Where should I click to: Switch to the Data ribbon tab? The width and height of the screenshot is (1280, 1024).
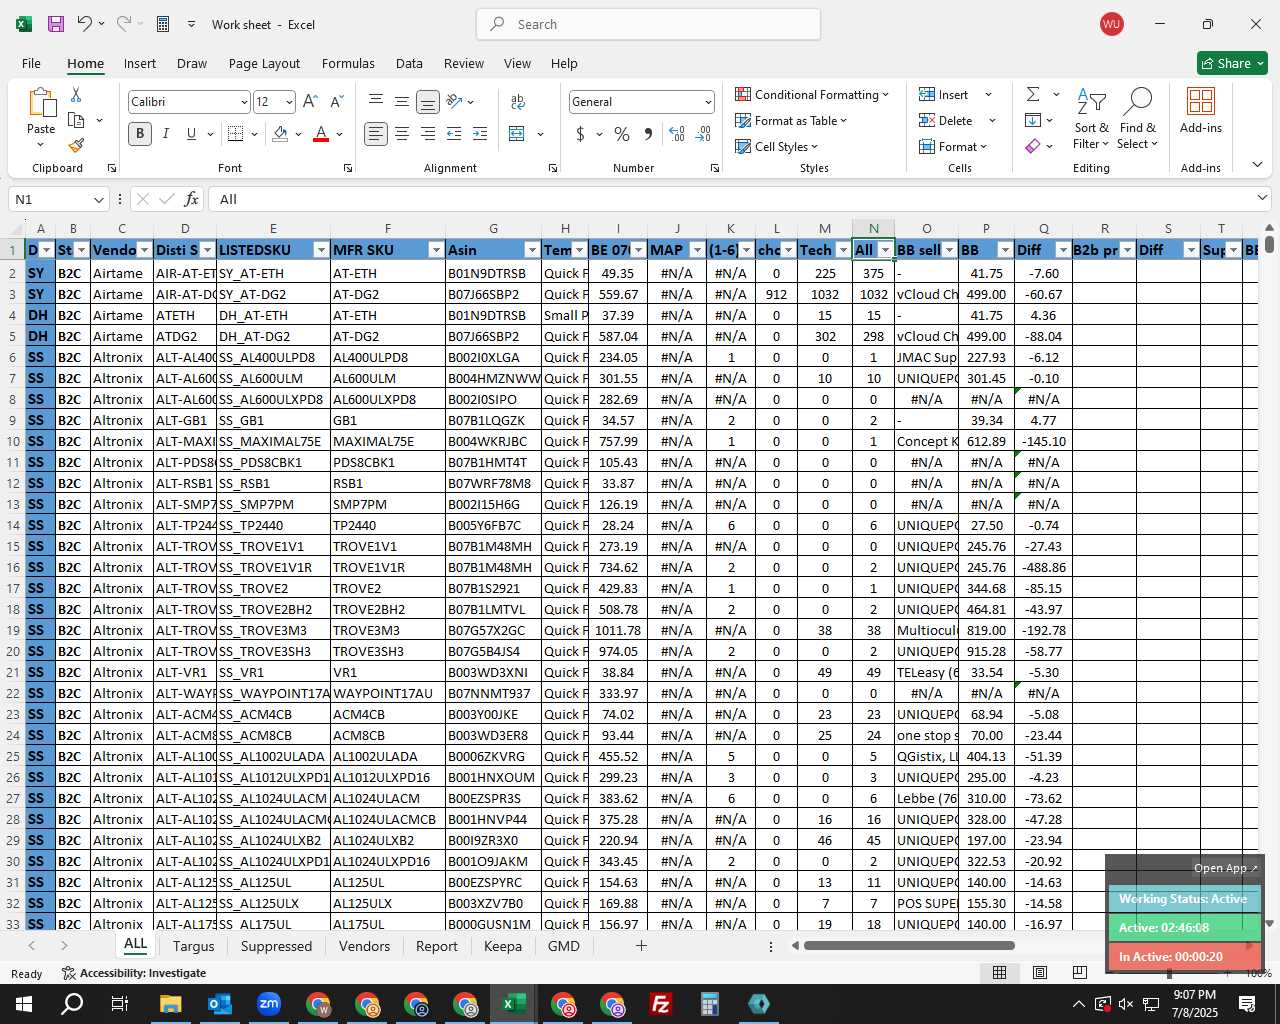pos(409,63)
